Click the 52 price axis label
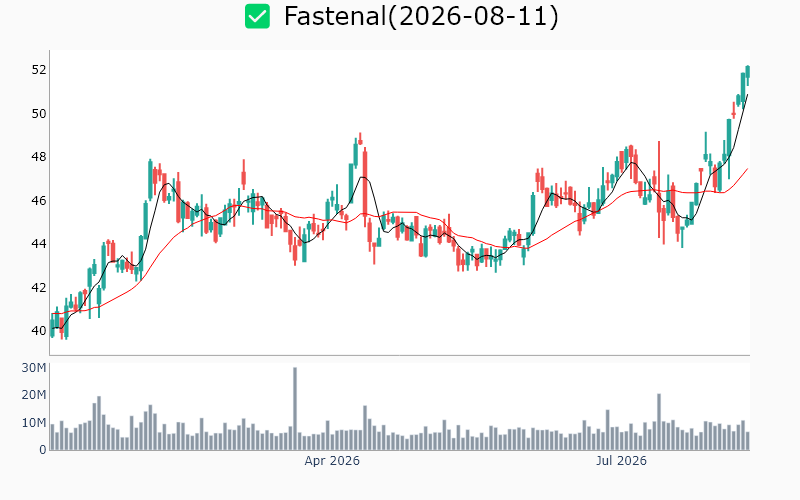The width and height of the screenshot is (800, 500). 39,70
